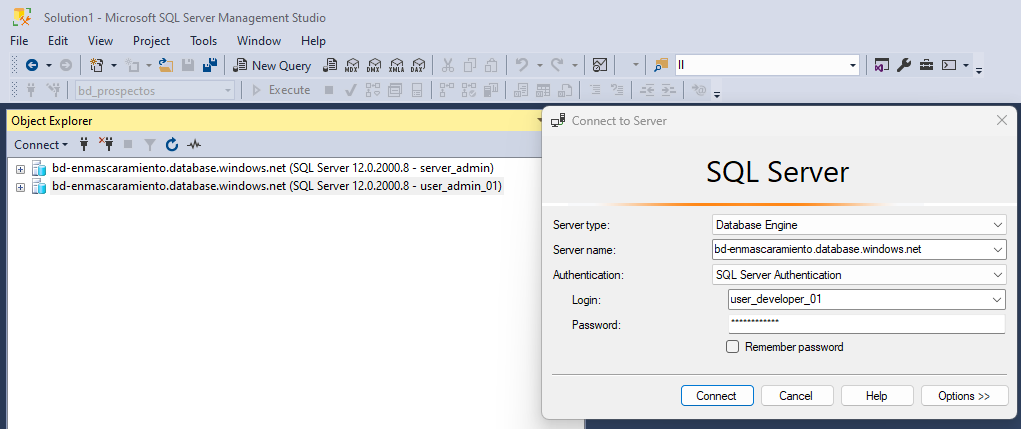
Task: Click the New Project icon
Action: tap(98, 65)
